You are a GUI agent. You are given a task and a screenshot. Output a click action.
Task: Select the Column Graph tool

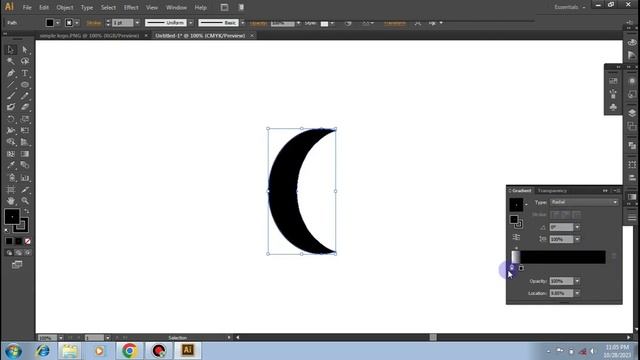tap(25, 178)
